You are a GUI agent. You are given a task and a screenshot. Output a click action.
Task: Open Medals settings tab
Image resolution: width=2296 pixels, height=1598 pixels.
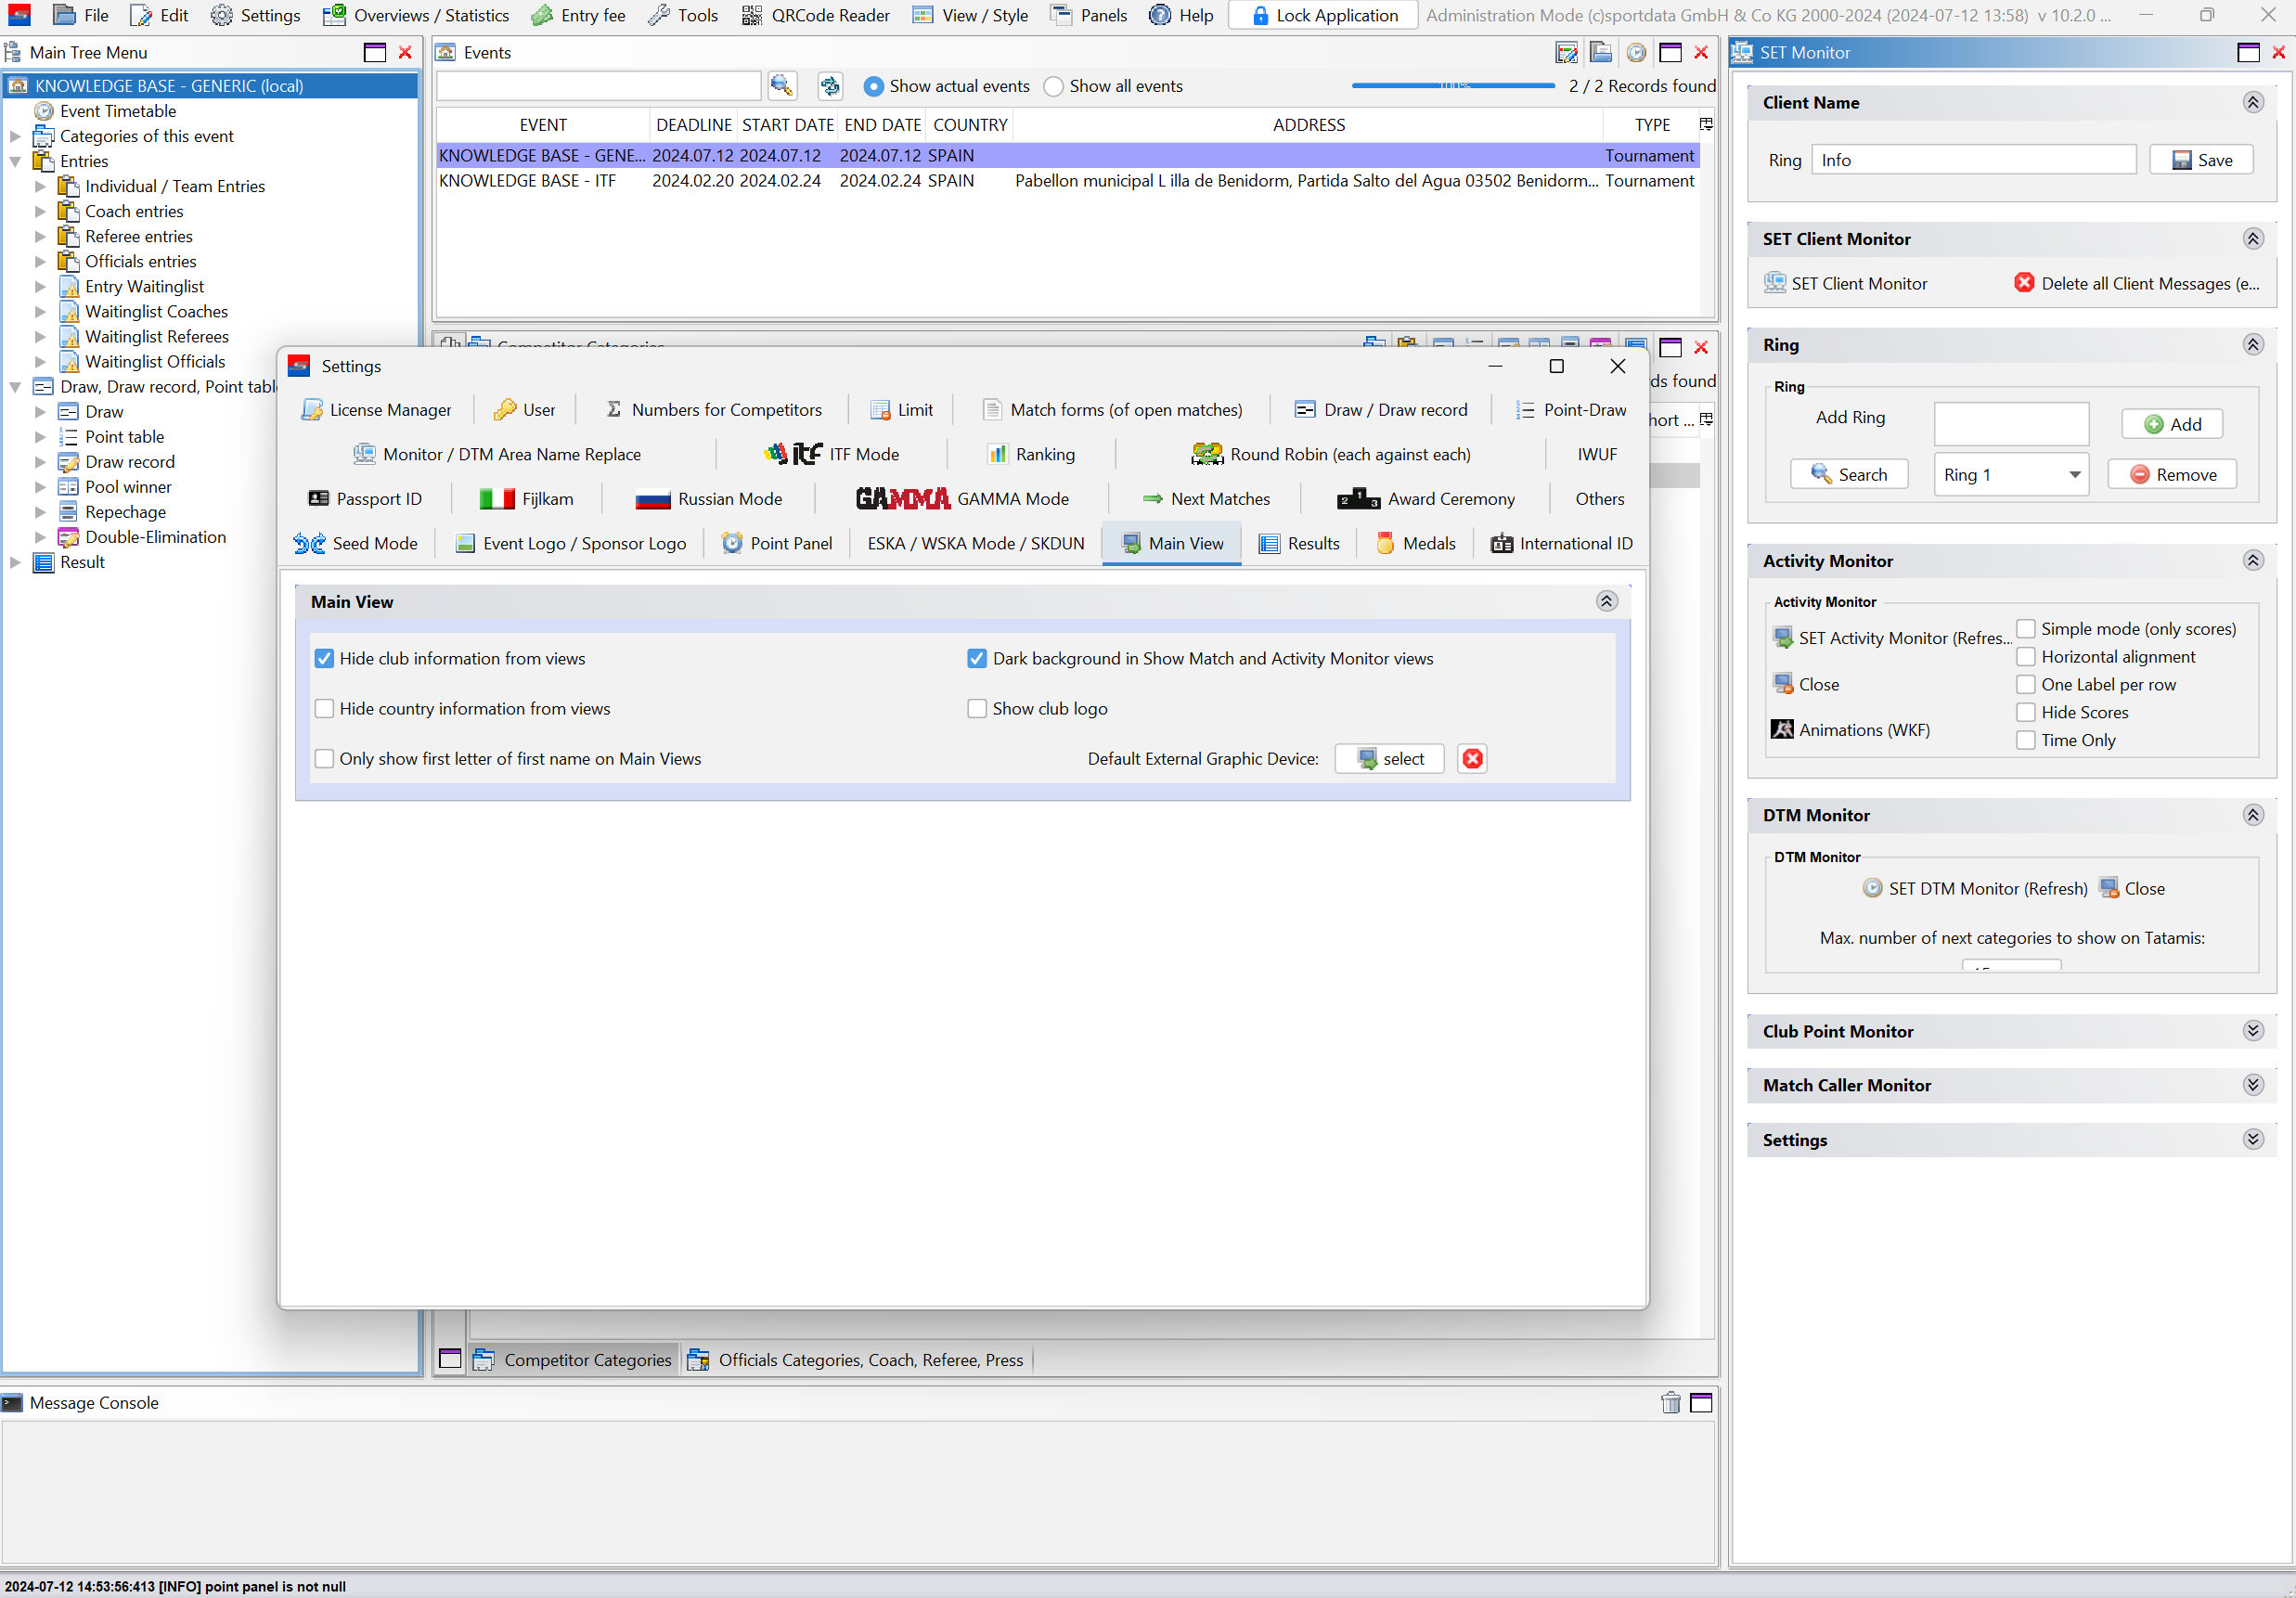click(x=1415, y=543)
